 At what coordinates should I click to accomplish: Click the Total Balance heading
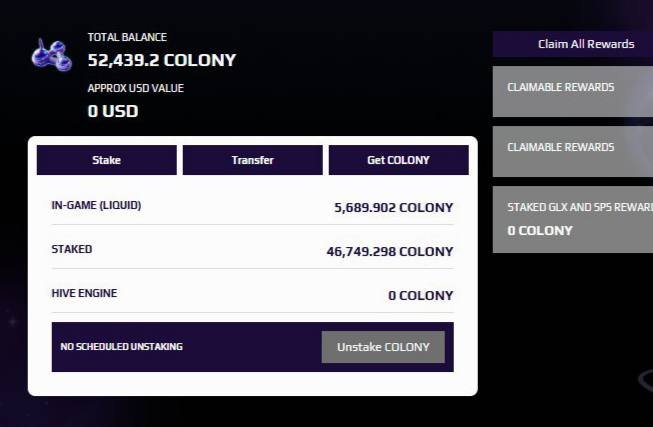tap(127, 37)
